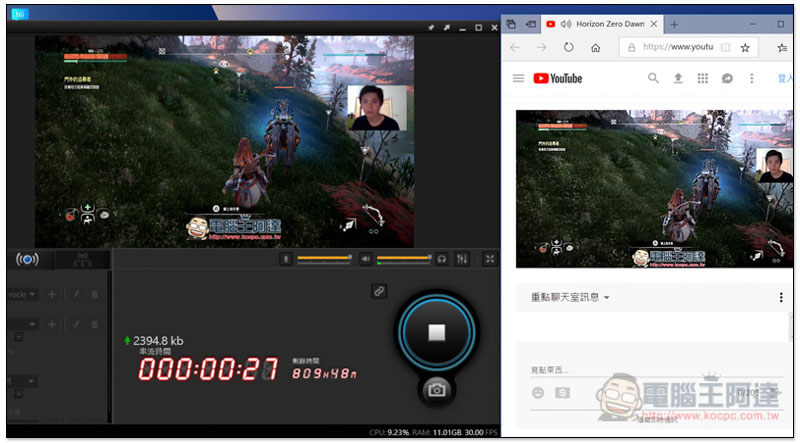This screenshot has width=800, height=443.
Task: Click the 'hi' logo at top left
Action: [20, 14]
